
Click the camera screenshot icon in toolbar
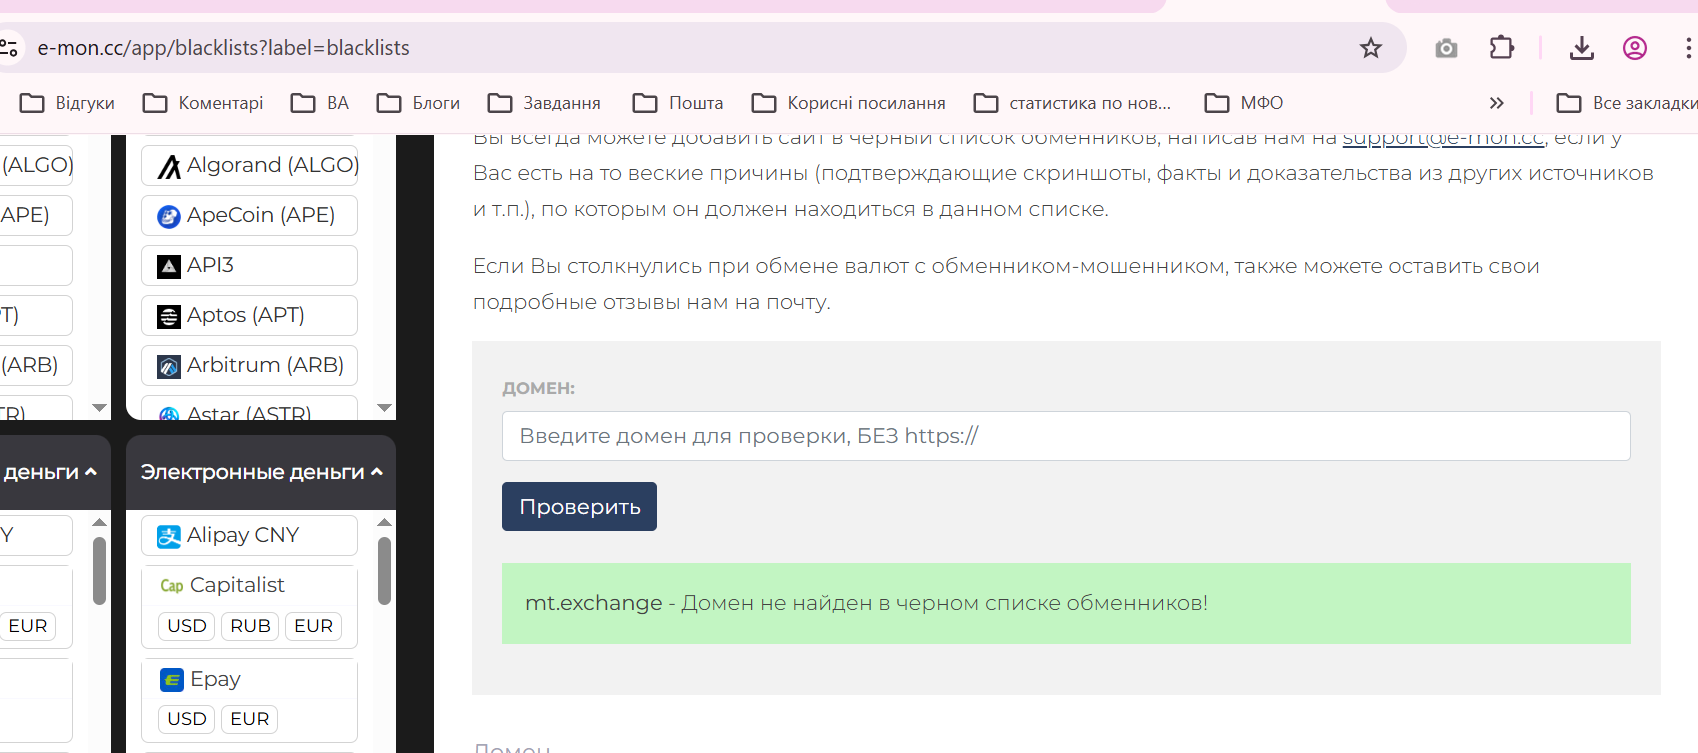coord(1446,48)
